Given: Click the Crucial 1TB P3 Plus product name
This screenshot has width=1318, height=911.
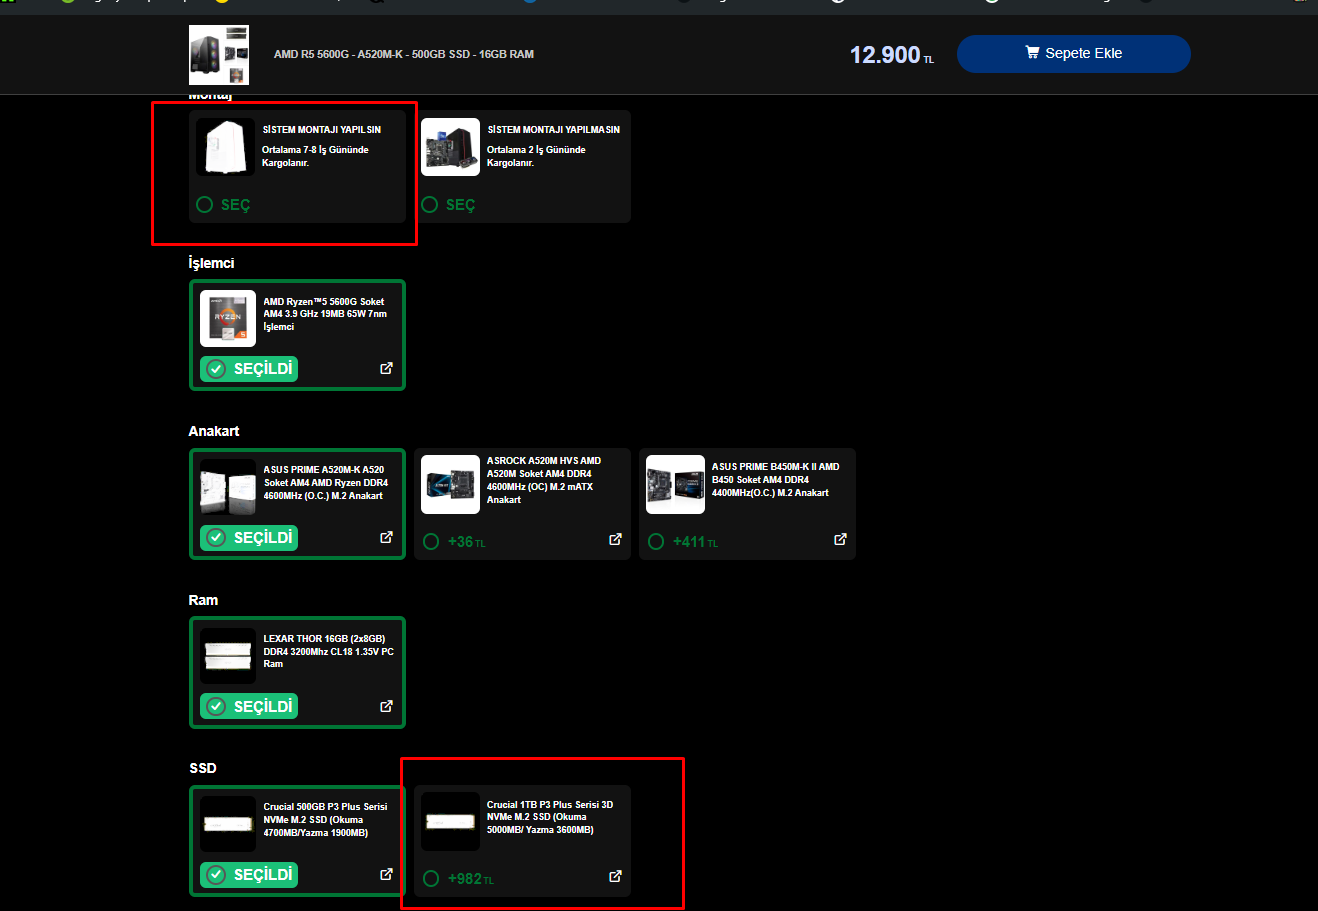Looking at the screenshot, I should click(x=550, y=817).
